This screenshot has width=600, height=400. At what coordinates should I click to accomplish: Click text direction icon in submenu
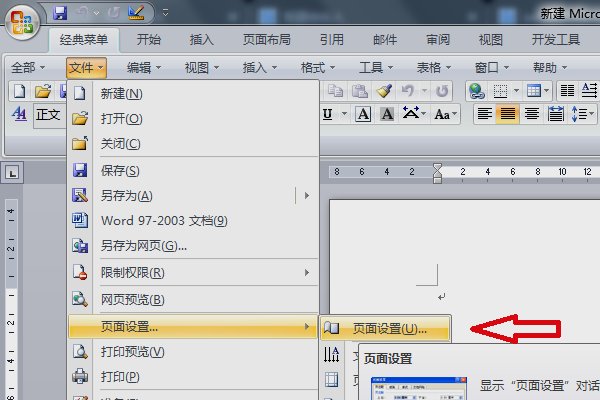click(x=331, y=354)
